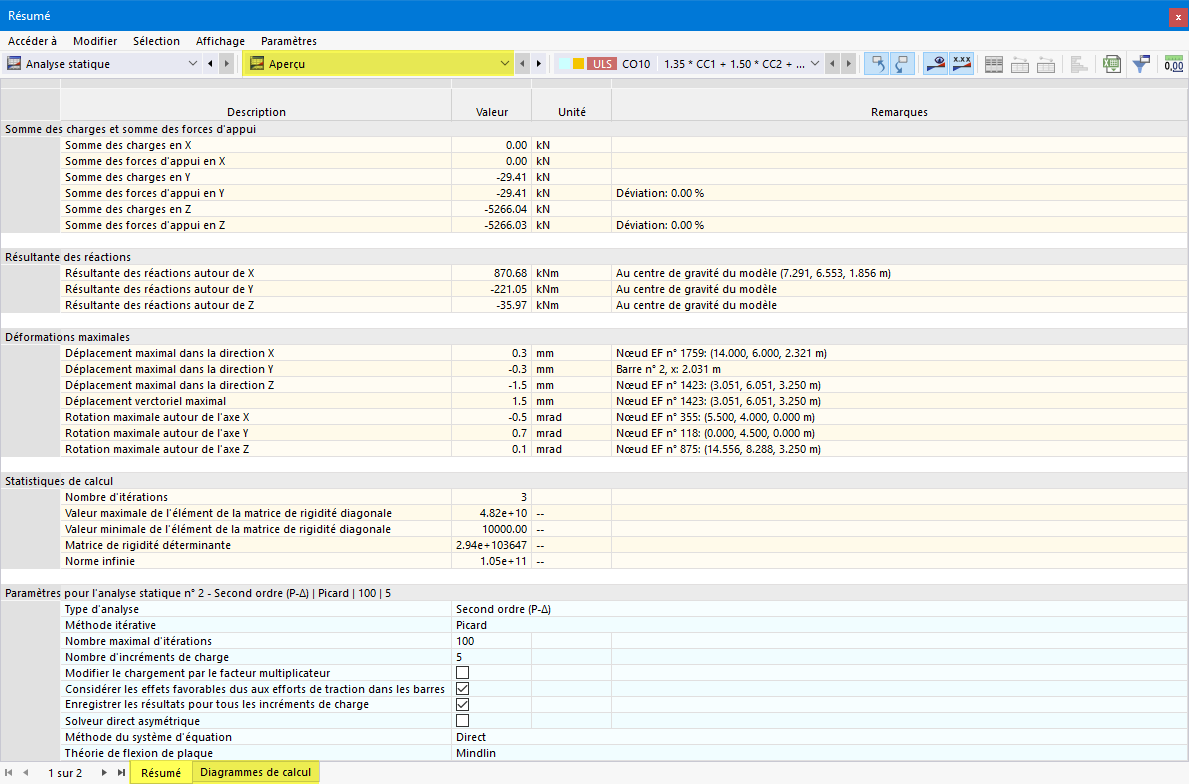Click the greyed bar chart icon

click(1079, 64)
